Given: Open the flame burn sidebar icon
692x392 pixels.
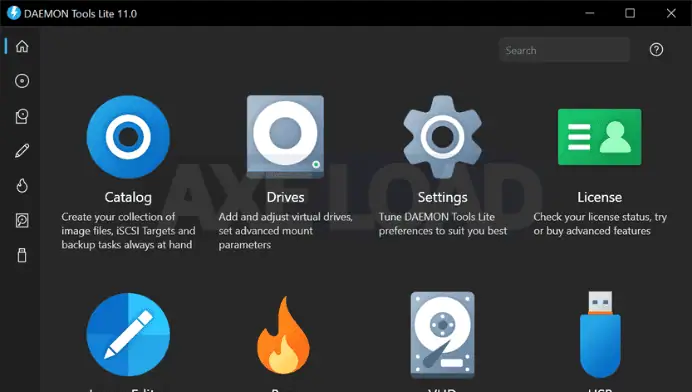Looking at the screenshot, I should [22, 185].
